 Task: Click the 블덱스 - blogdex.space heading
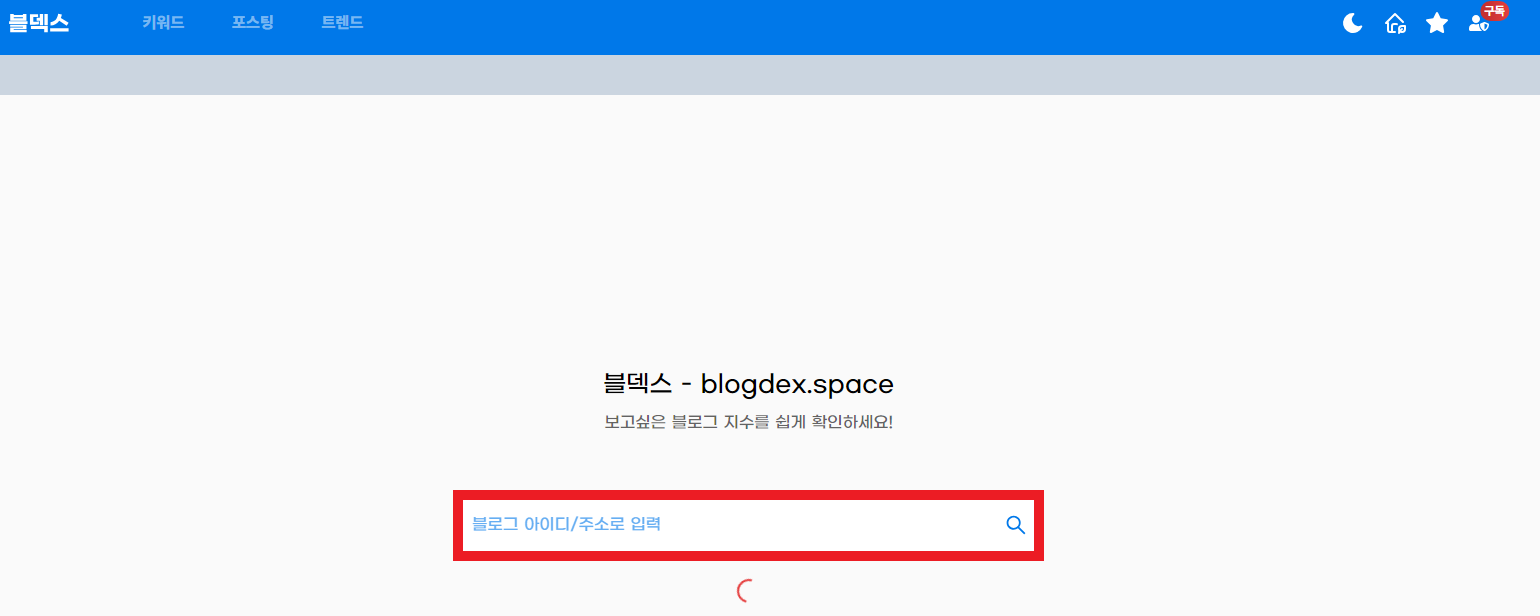click(748, 384)
